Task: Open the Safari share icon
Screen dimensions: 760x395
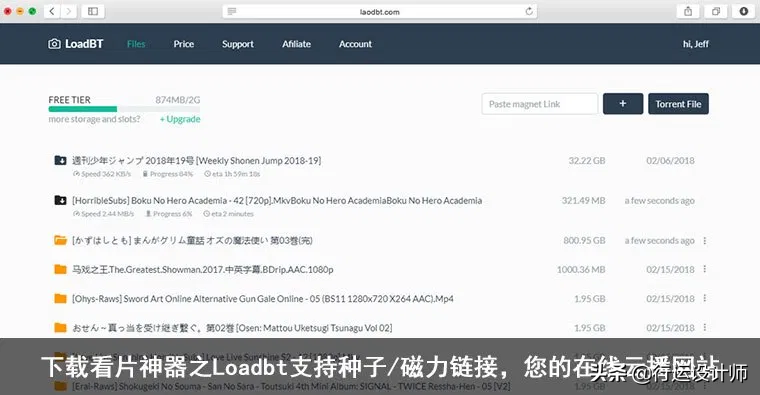Action: [688, 11]
